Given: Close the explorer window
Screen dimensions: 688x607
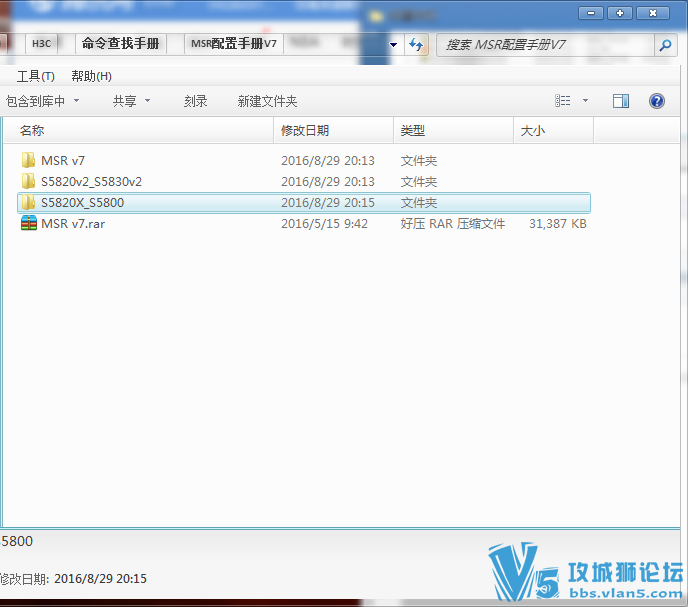Looking at the screenshot, I should (x=653, y=13).
